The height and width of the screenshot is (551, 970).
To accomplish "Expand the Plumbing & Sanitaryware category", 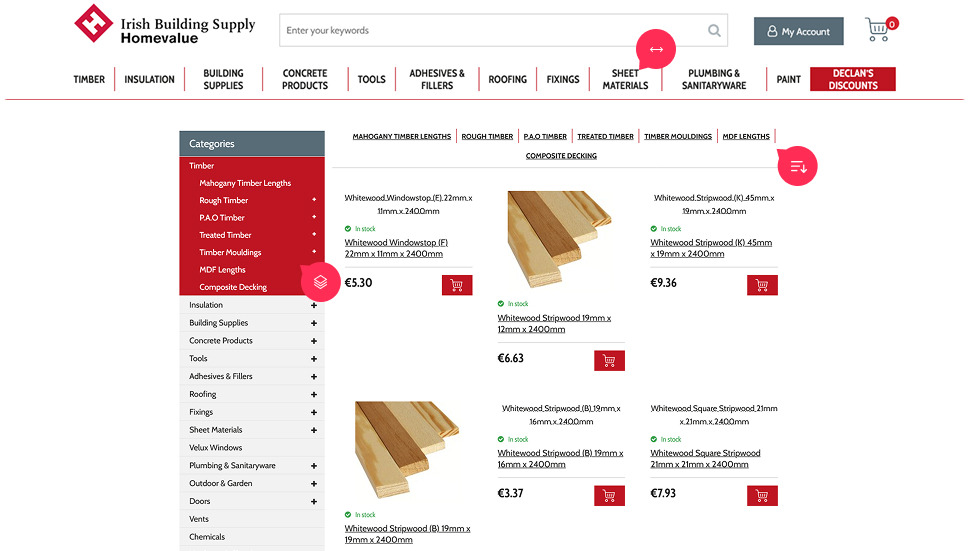I will click(314, 466).
